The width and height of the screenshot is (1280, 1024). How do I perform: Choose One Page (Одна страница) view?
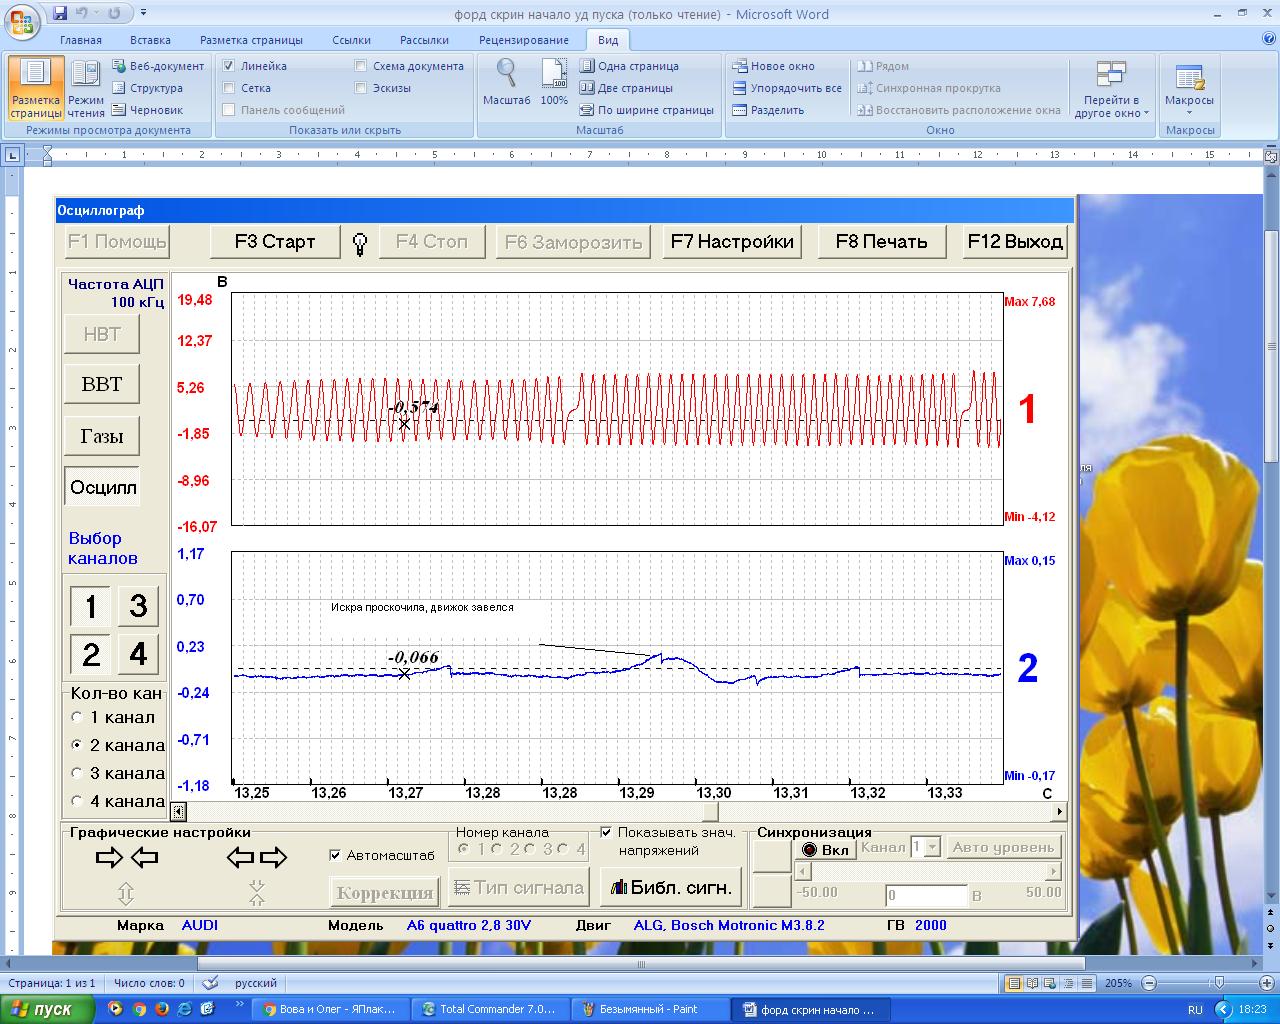[630, 66]
